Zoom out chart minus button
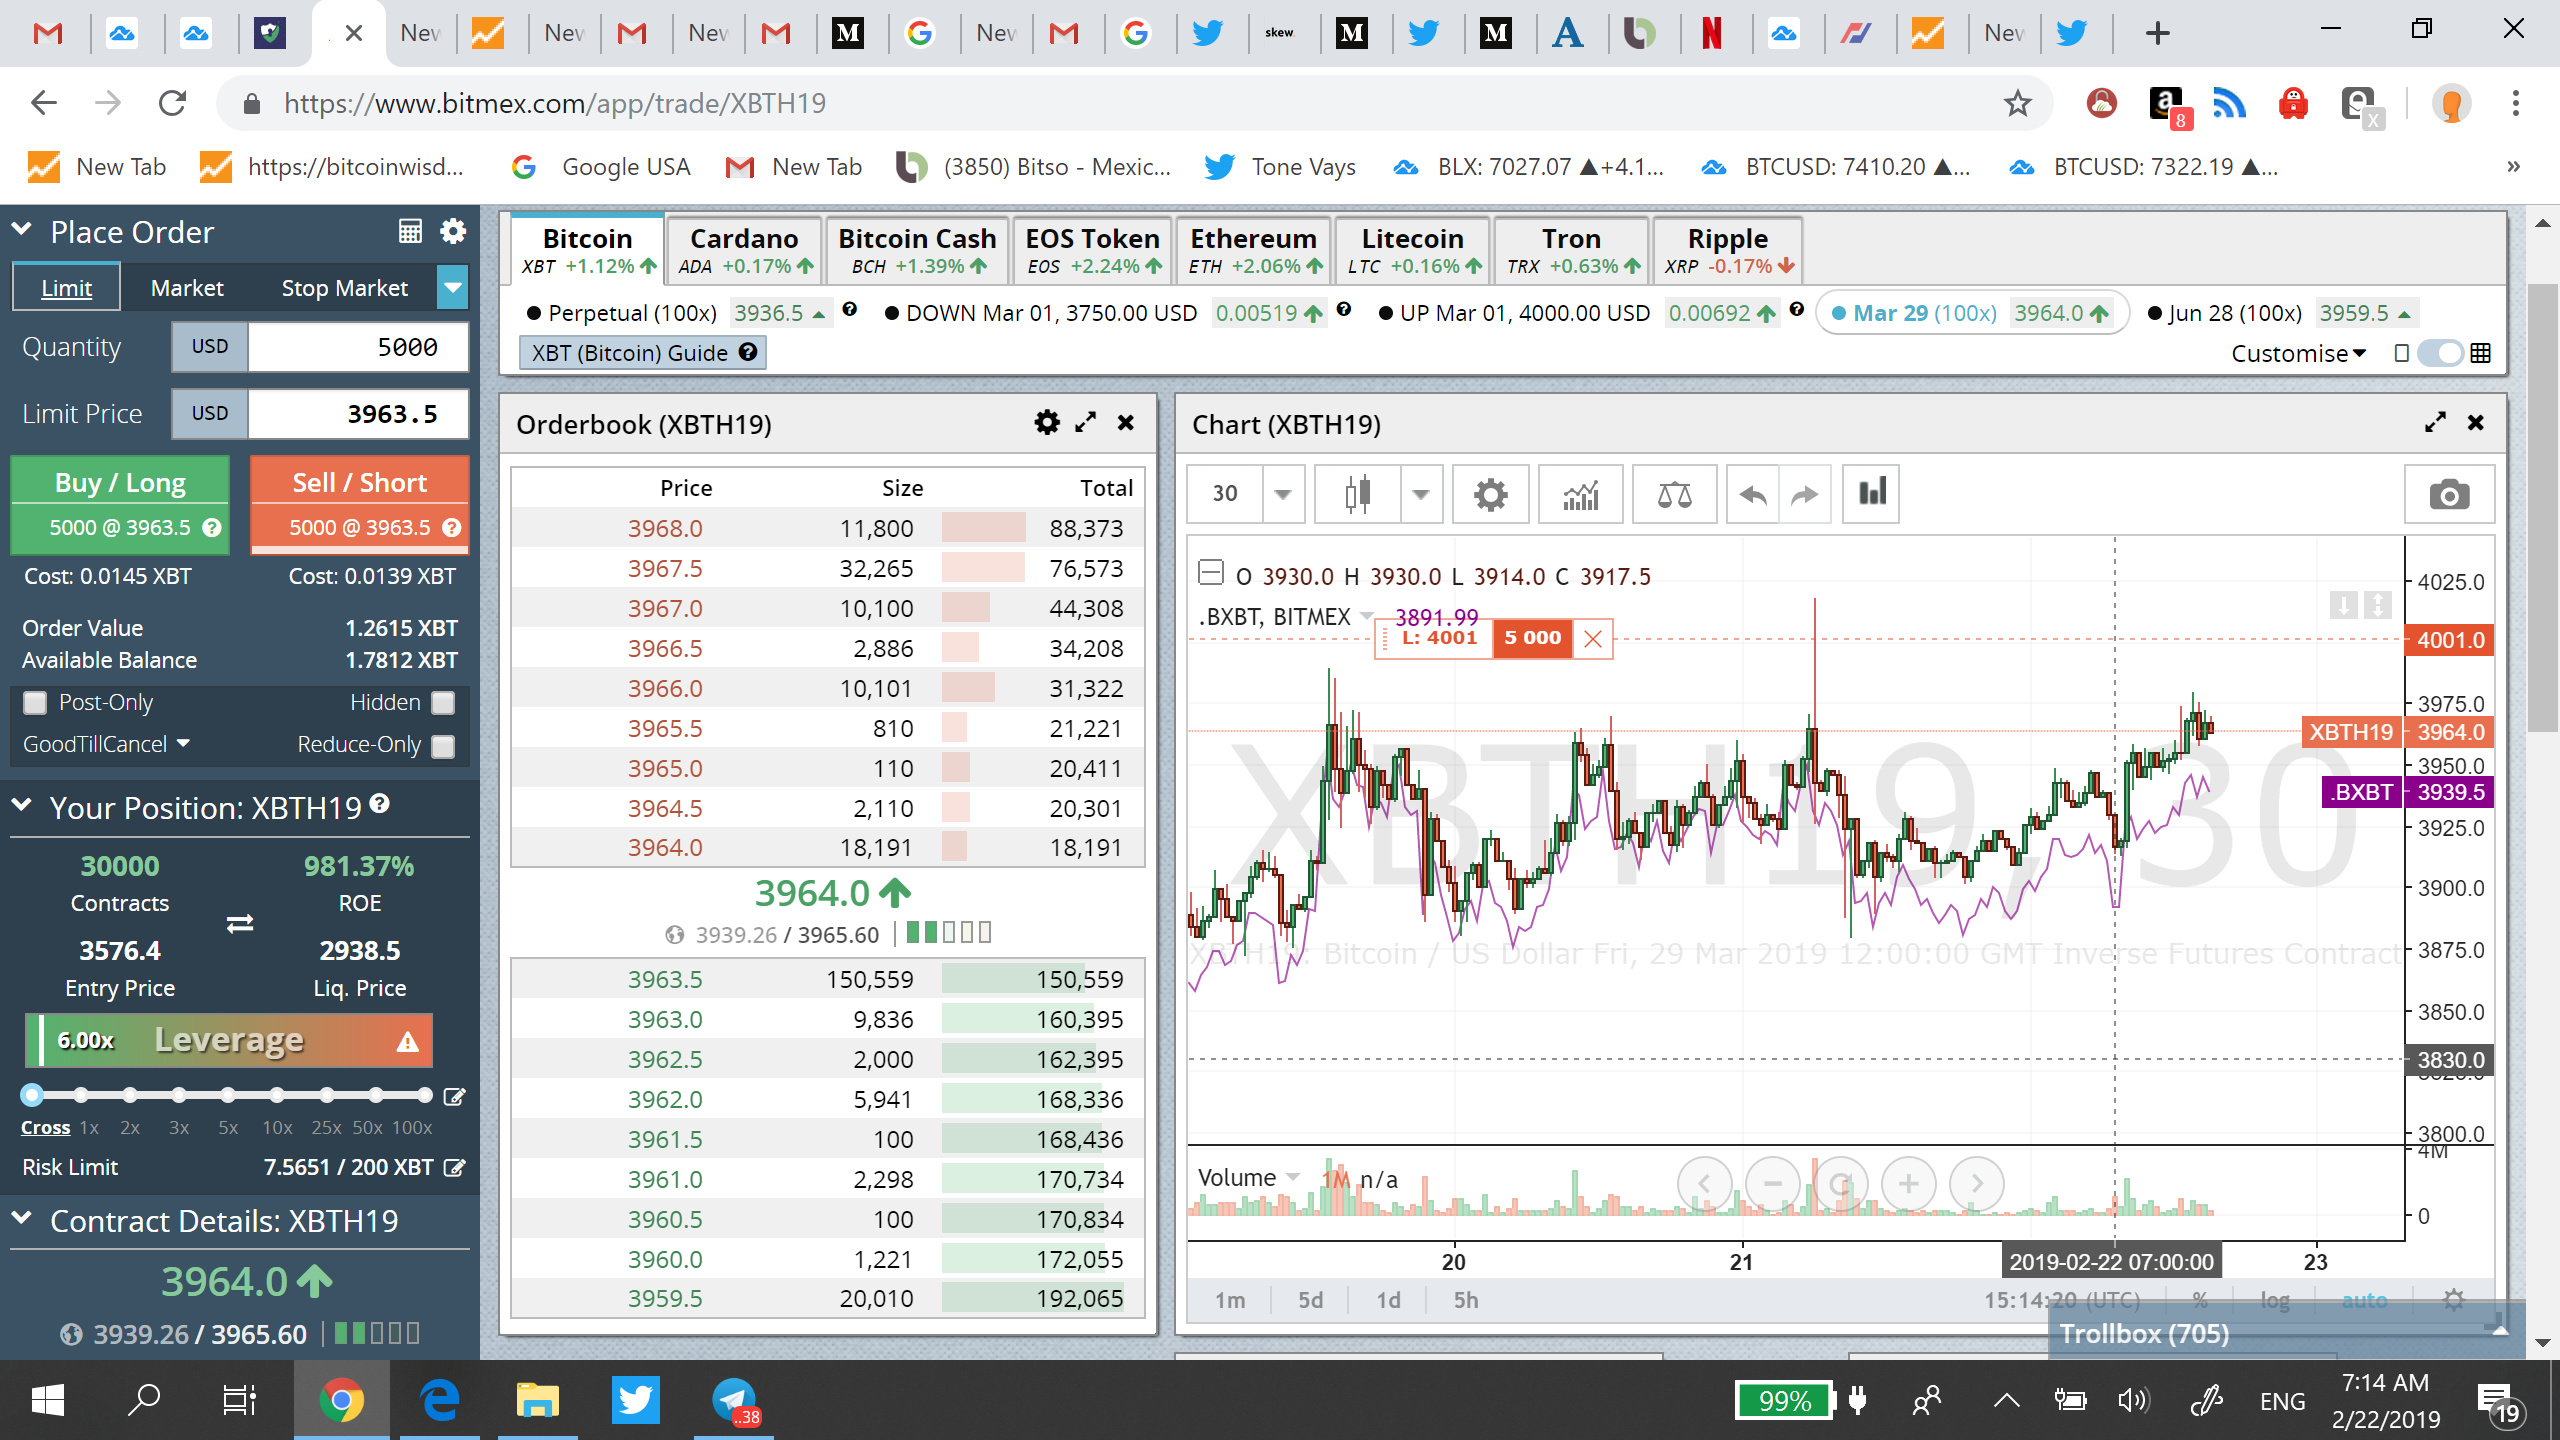The image size is (2560, 1440). tap(1772, 1184)
